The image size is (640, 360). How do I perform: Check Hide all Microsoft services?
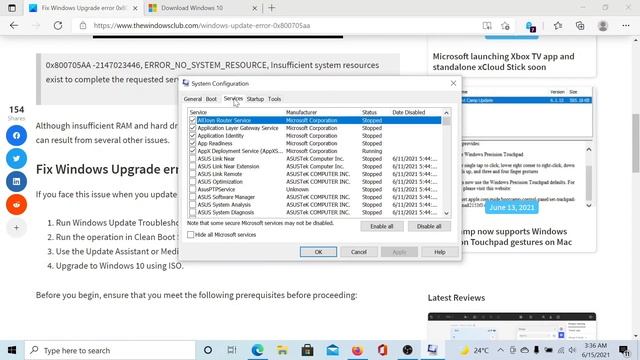click(x=191, y=235)
